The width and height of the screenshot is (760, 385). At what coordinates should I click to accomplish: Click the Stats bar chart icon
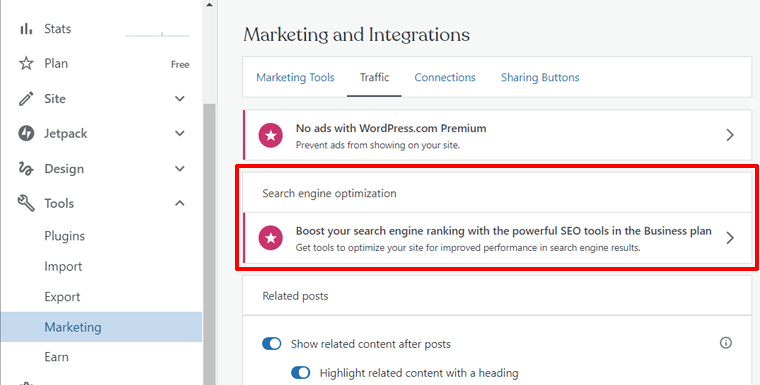pos(26,29)
